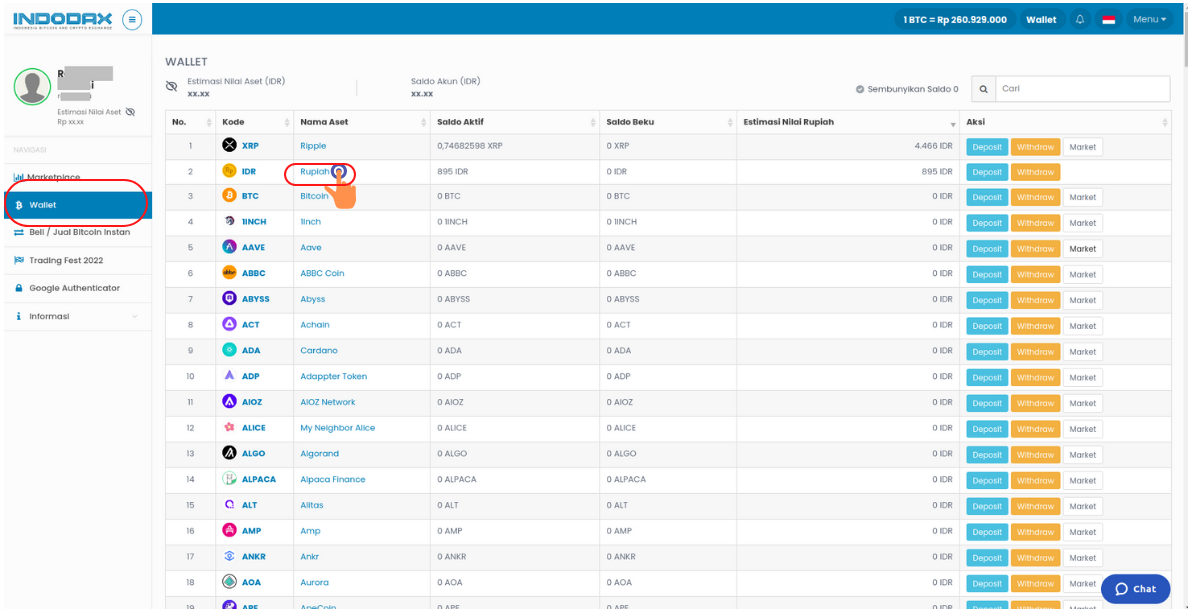Click the user profile avatar
1190x611 pixels.
click(x=33, y=87)
